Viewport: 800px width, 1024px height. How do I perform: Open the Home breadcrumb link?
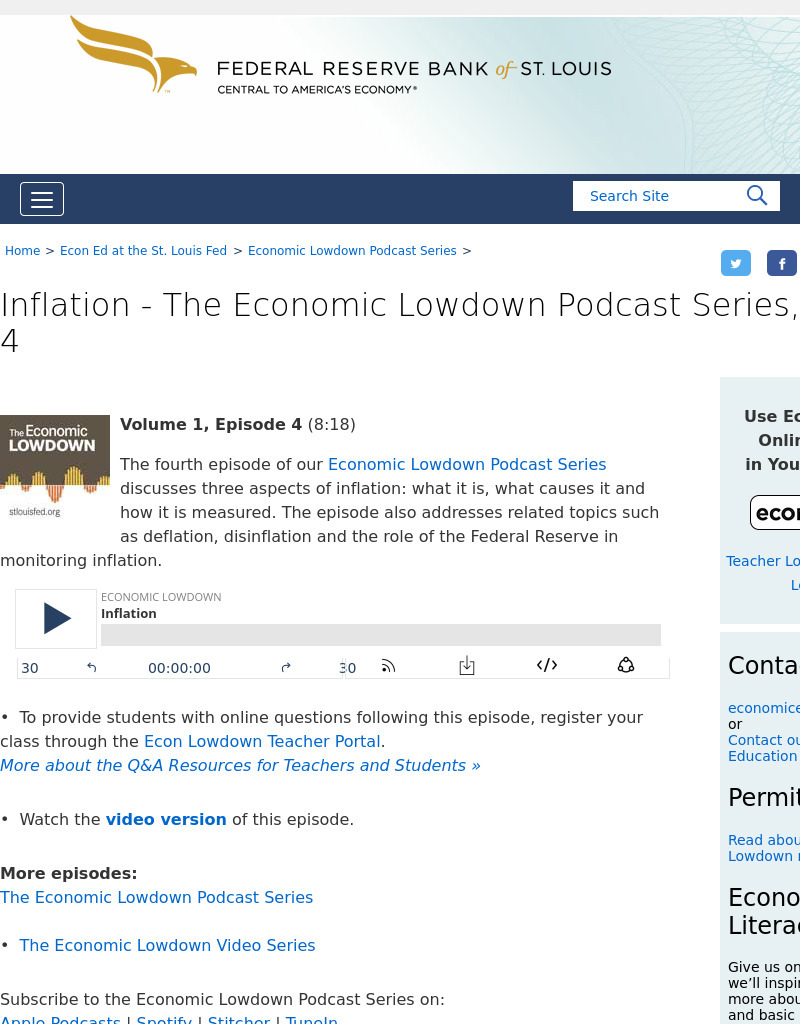pos(22,251)
